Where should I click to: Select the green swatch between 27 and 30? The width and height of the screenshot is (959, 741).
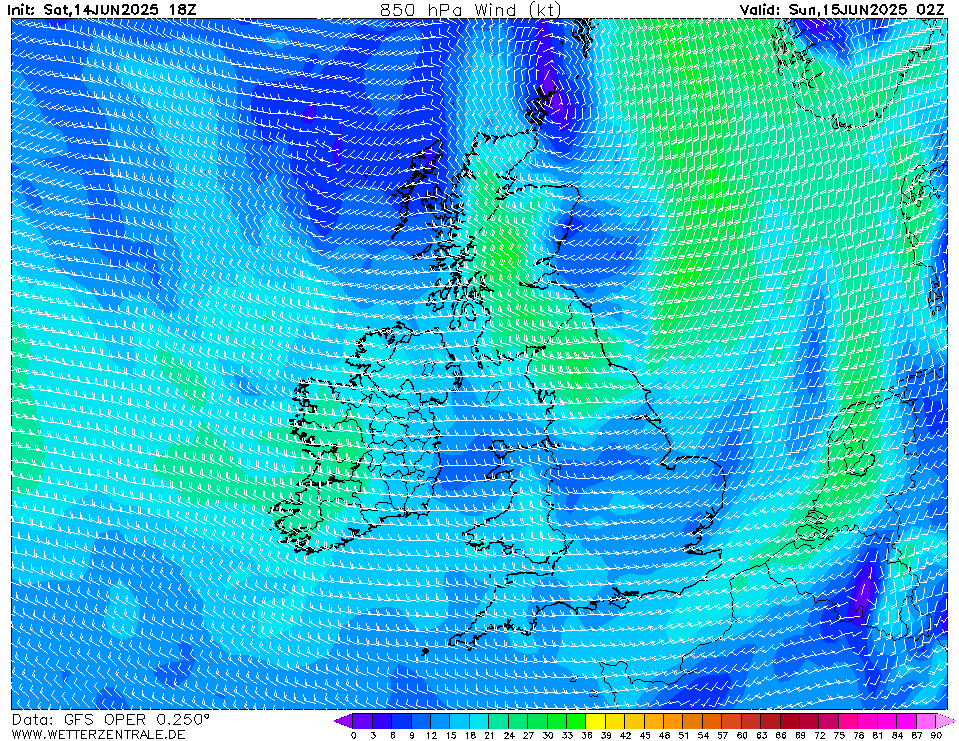pos(538,721)
